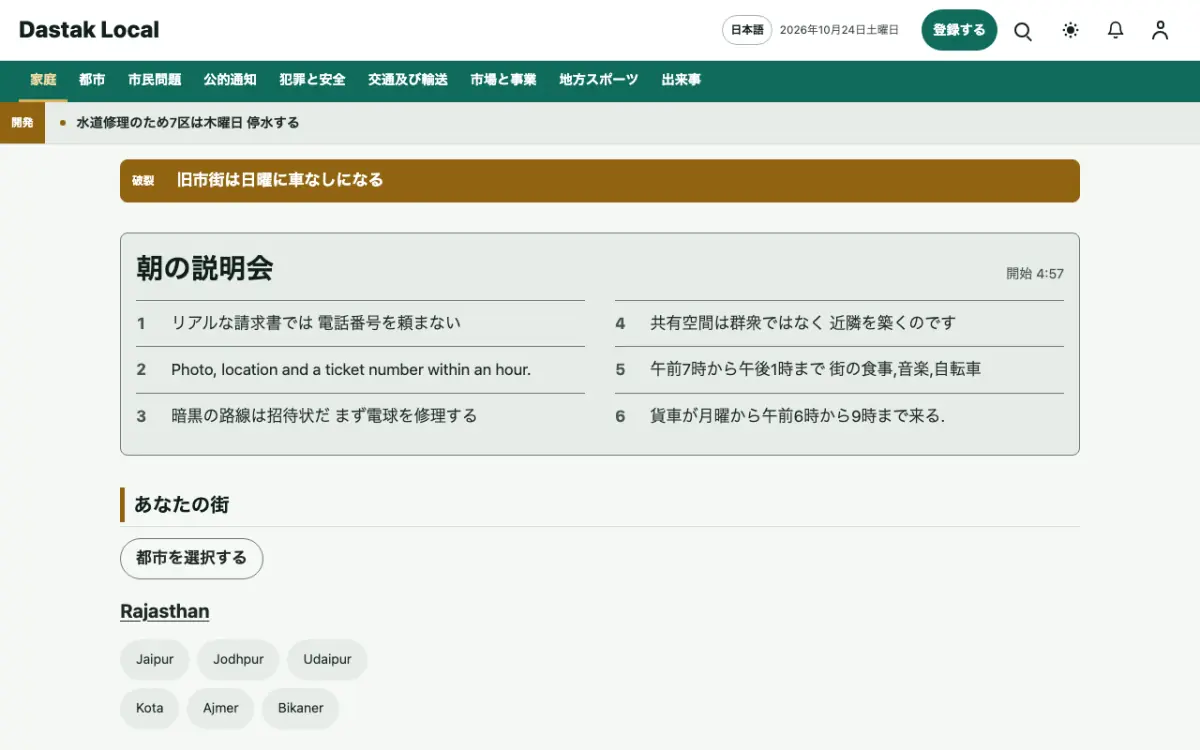The height and width of the screenshot is (750, 1200).
Task: Select the Ajmer city chip
Action: tap(221, 708)
